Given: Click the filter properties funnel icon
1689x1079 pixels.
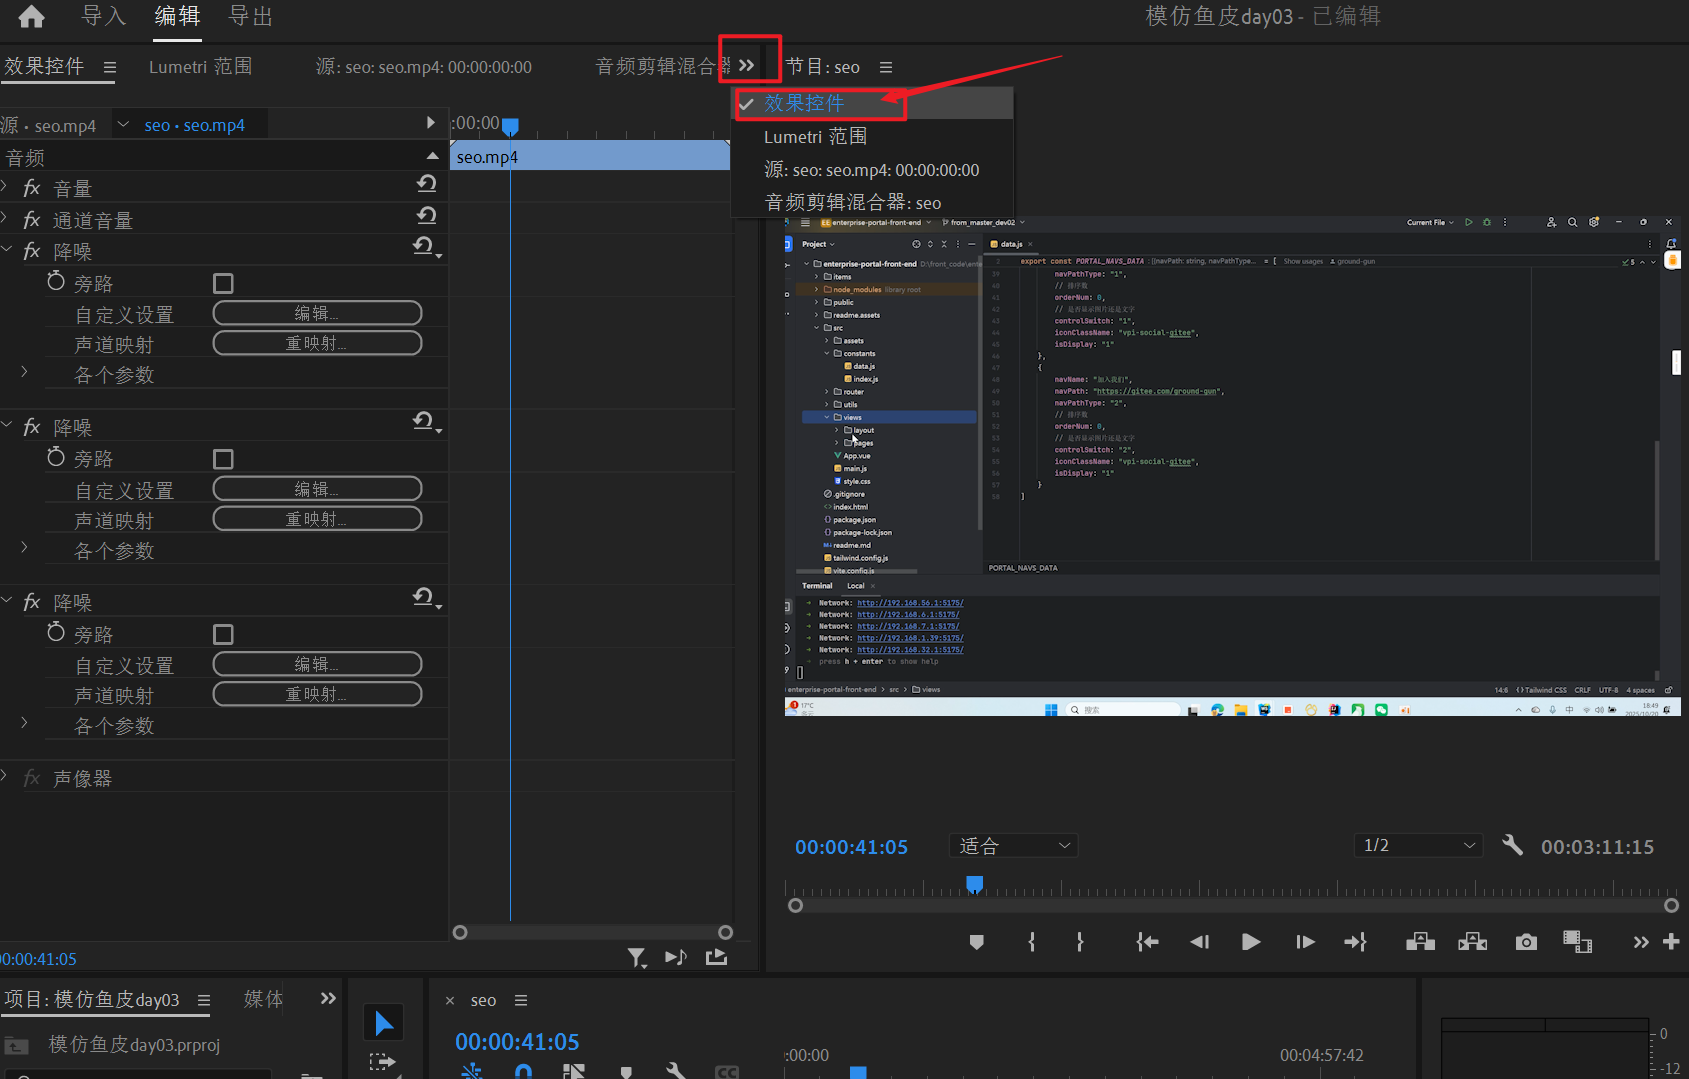Looking at the screenshot, I should click(636, 958).
